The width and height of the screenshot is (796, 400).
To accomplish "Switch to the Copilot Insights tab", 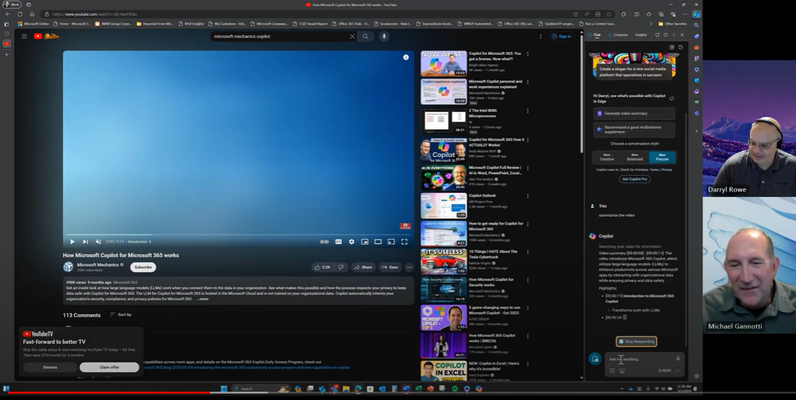I will (x=641, y=35).
